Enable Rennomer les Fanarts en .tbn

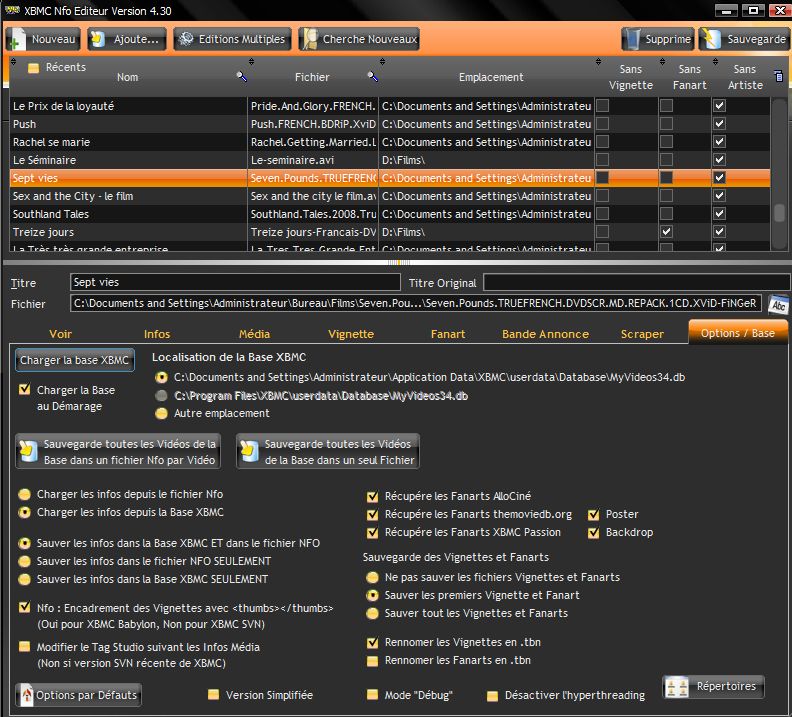tap(372, 660)
